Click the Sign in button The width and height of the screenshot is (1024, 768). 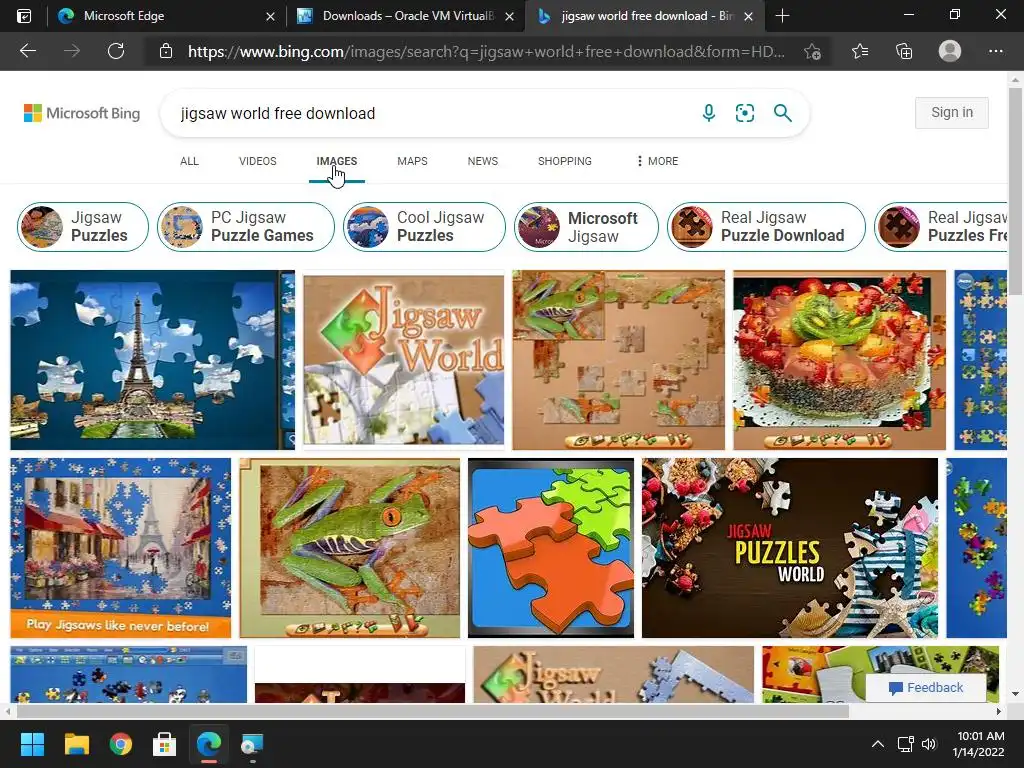tap(952, 112)
